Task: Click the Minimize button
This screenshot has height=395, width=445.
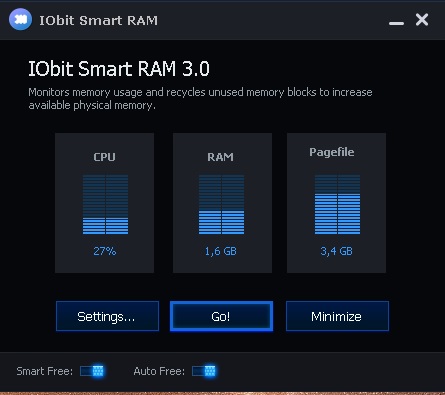Action: [x=337, y=316]
